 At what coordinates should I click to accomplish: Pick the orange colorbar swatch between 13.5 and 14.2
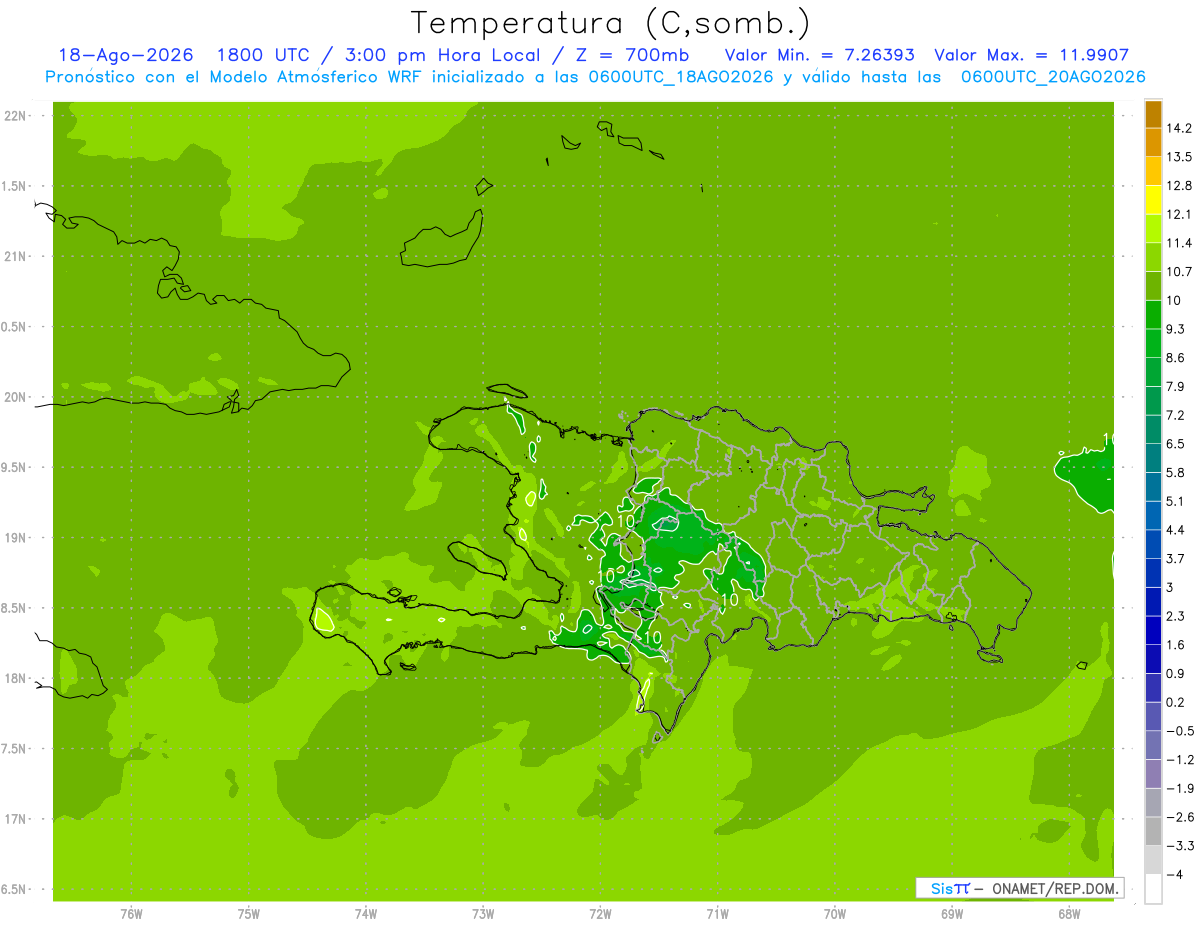(1153, 143)
